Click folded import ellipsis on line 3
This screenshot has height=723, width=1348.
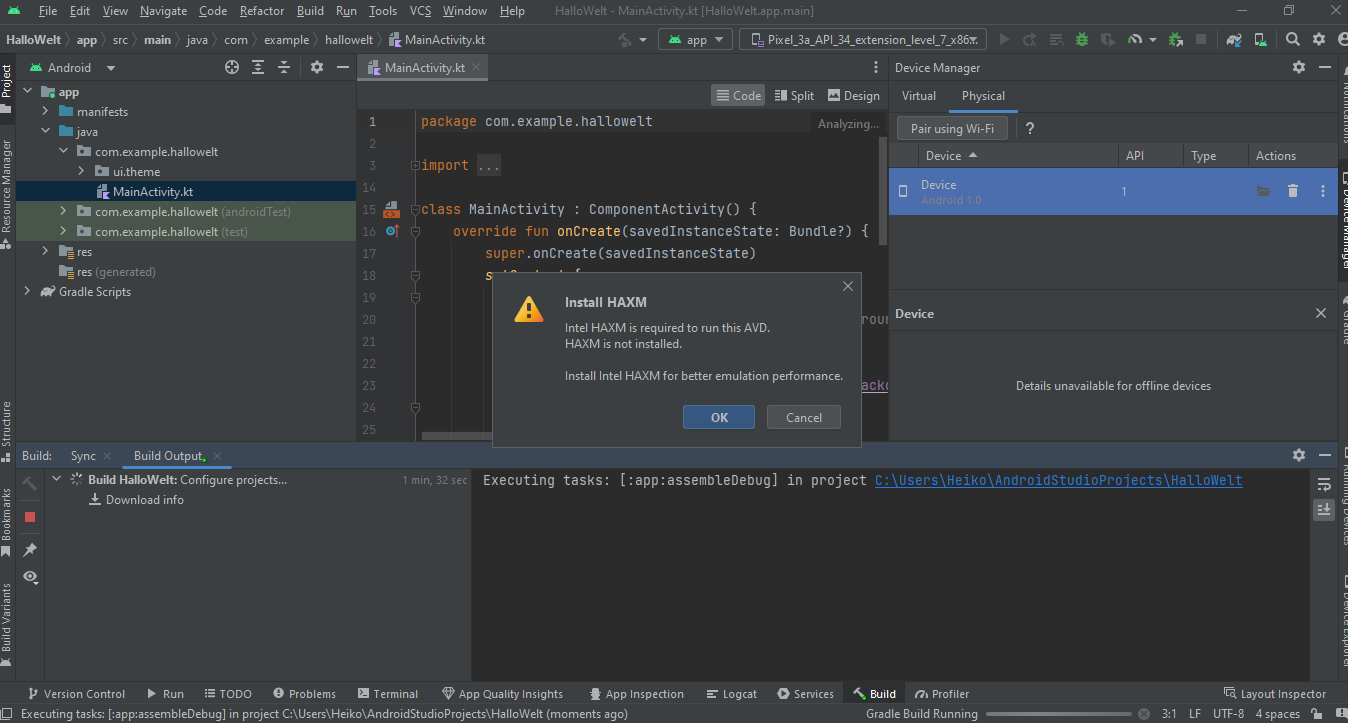point(489,166)
